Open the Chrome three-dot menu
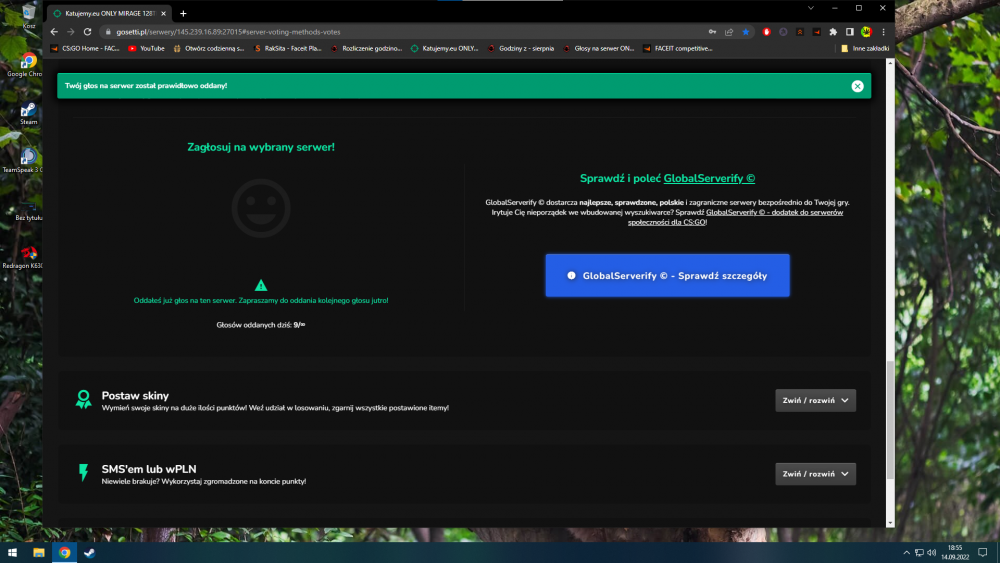This screenshot has height=563, width=1000. click(883, 32)
